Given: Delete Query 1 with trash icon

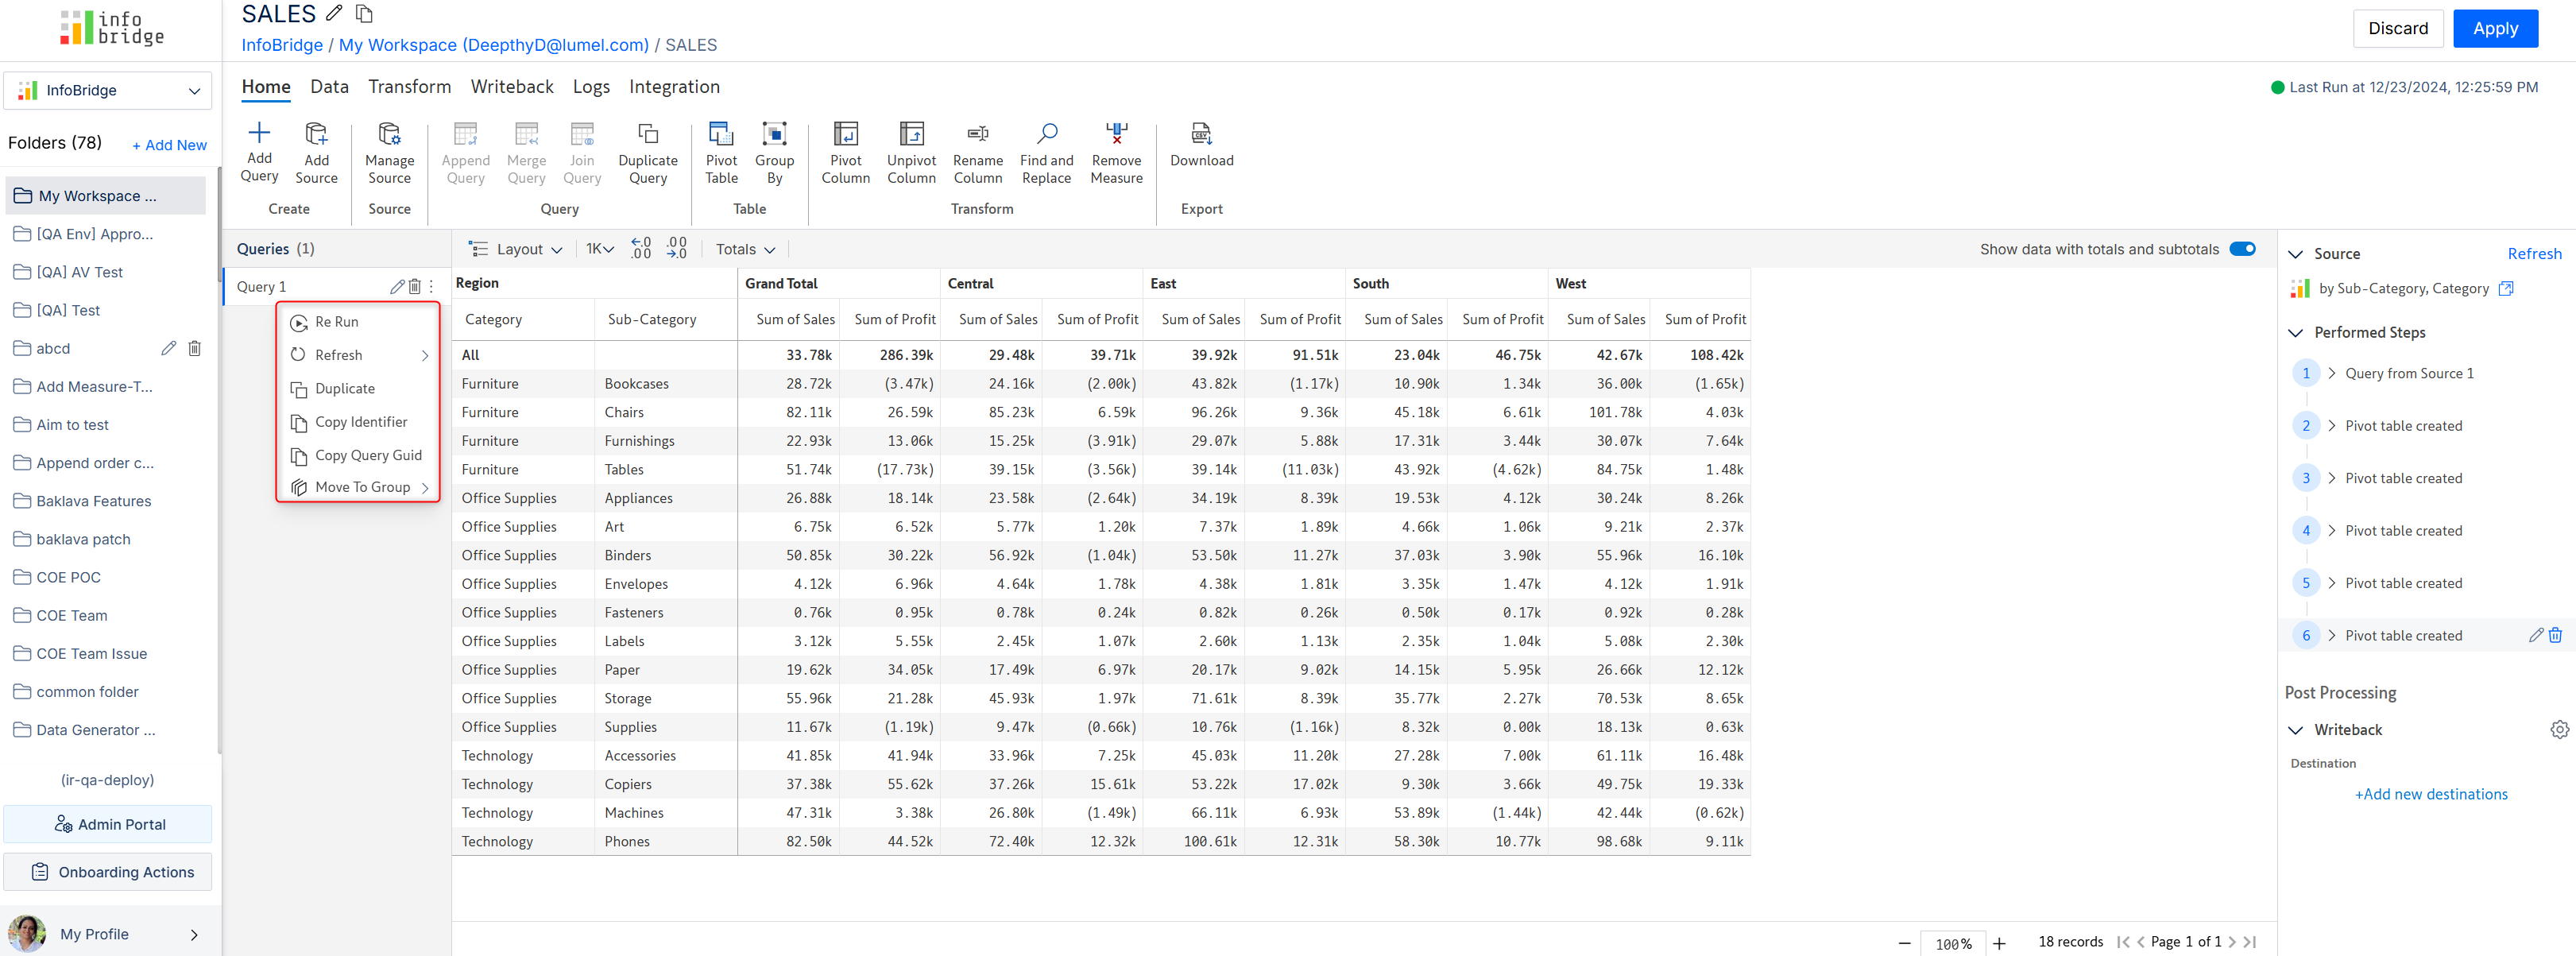Looking at the screenshot, I should tap(414, 287).
